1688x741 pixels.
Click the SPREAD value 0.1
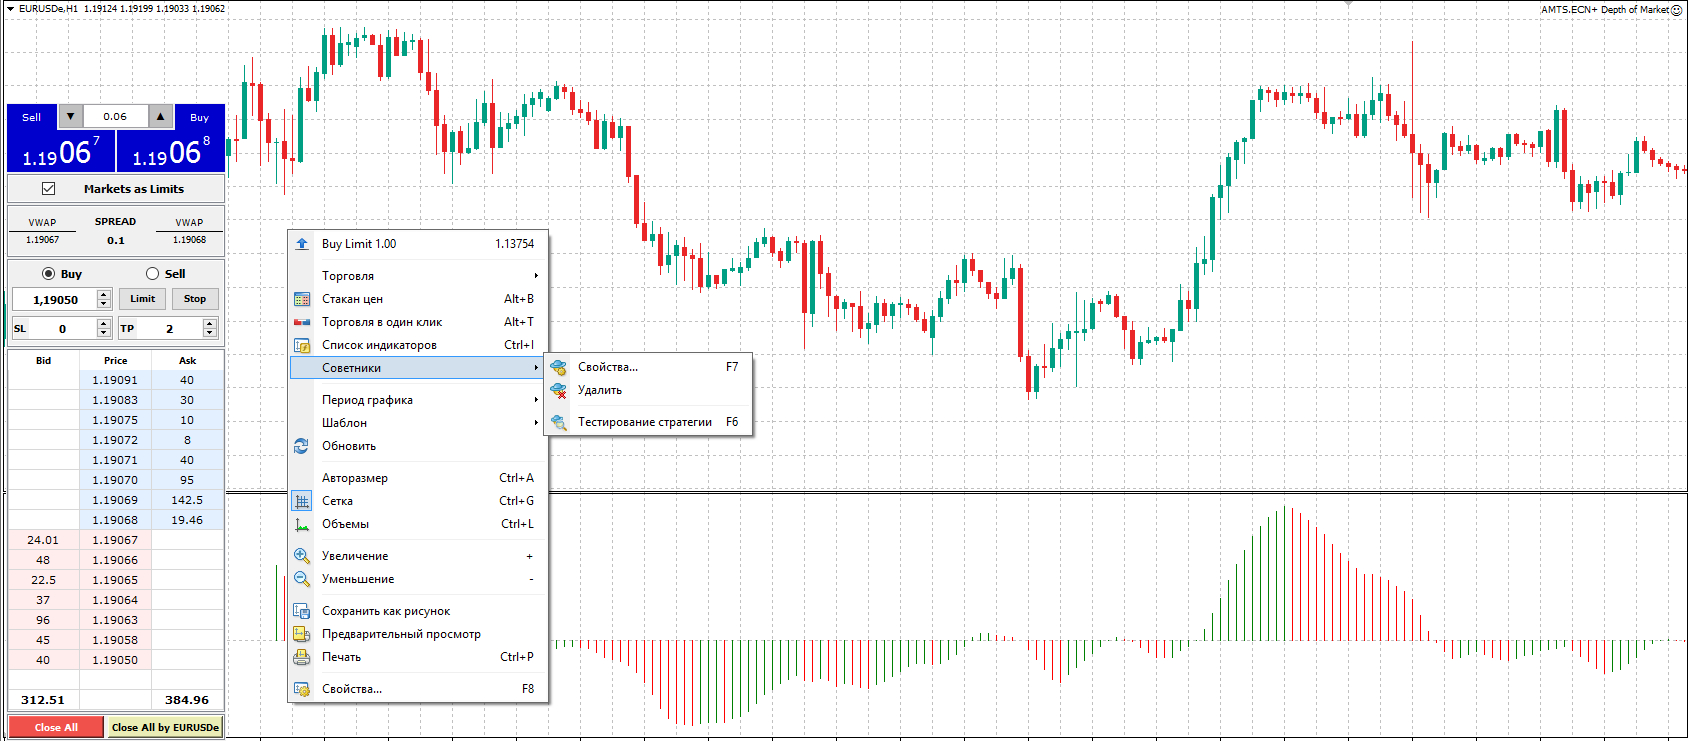tap(116, 240)
